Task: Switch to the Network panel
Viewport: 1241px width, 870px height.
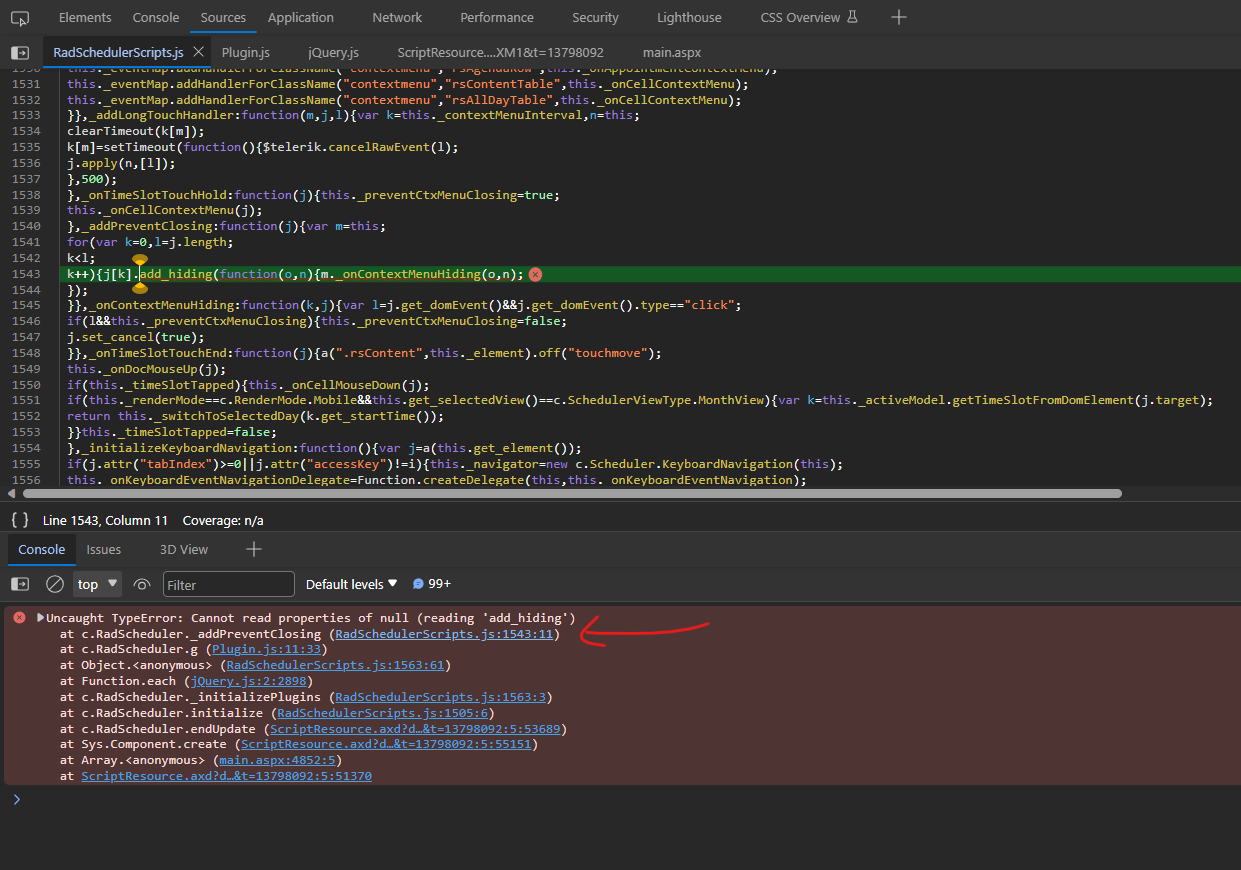Action: pyautogui.click(x=397, y=17)
